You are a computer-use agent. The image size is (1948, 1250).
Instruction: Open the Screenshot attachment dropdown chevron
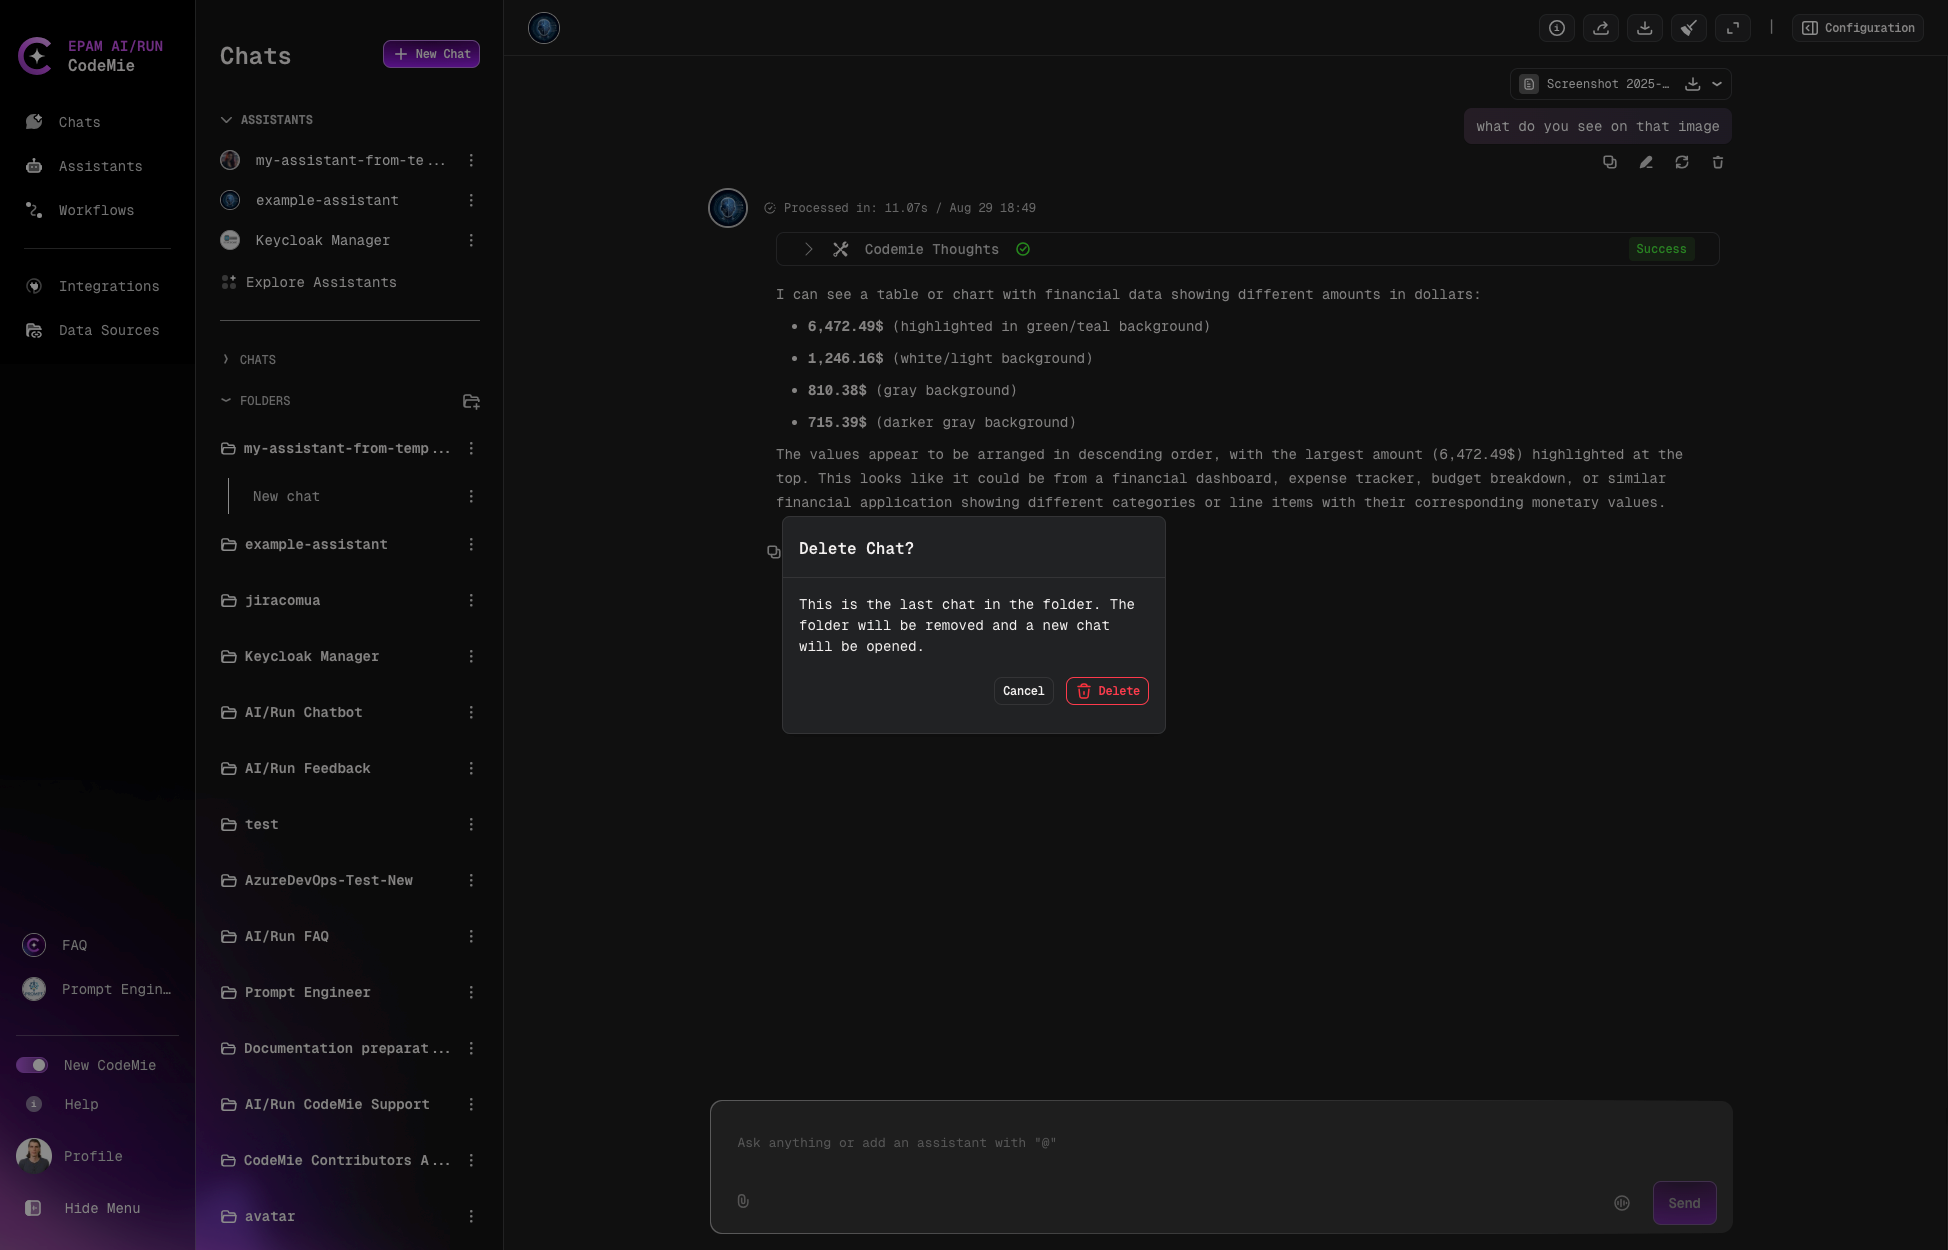(1718, 84)
